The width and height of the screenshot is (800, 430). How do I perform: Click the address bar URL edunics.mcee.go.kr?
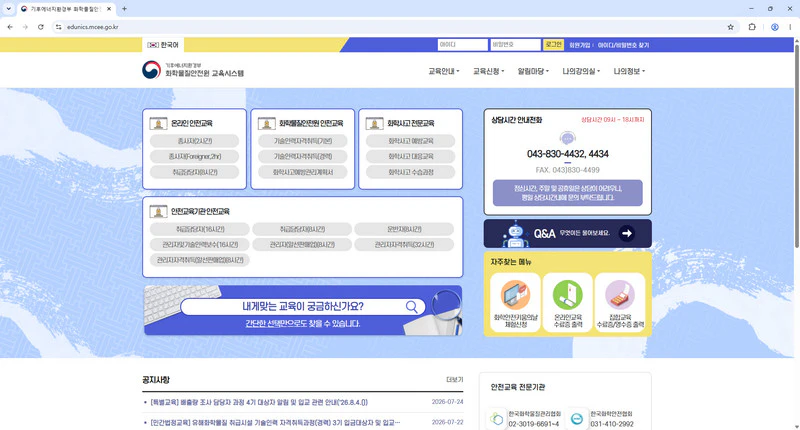(93, 27)
